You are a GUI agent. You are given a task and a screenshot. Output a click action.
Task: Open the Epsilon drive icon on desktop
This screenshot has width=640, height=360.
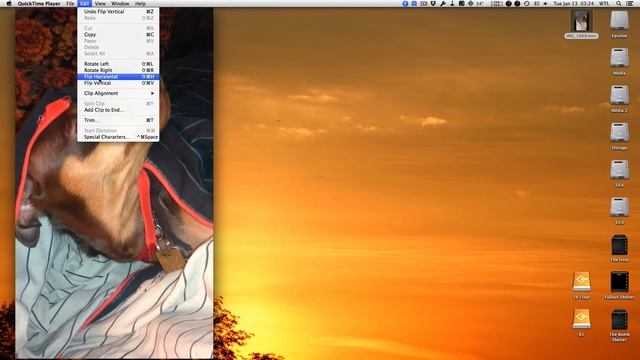tap(619, 21)
